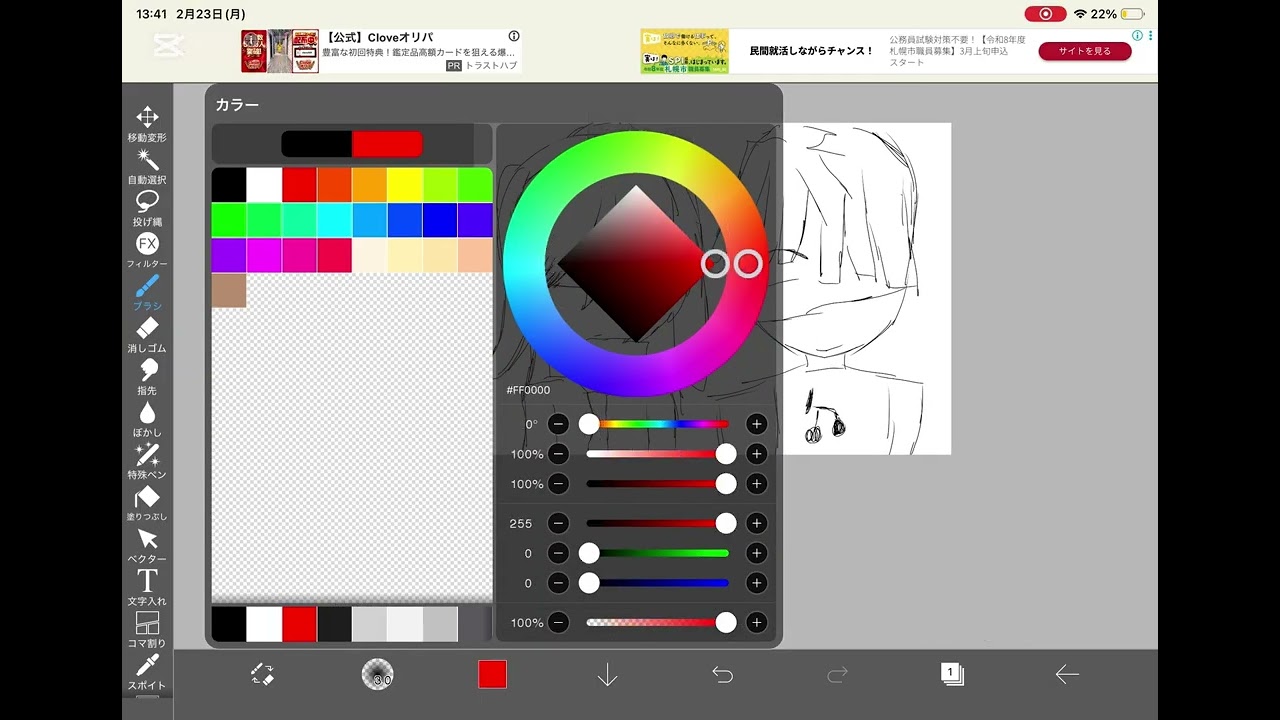
Task: Select the current red color preview
Action: click(x=388, y=144)
